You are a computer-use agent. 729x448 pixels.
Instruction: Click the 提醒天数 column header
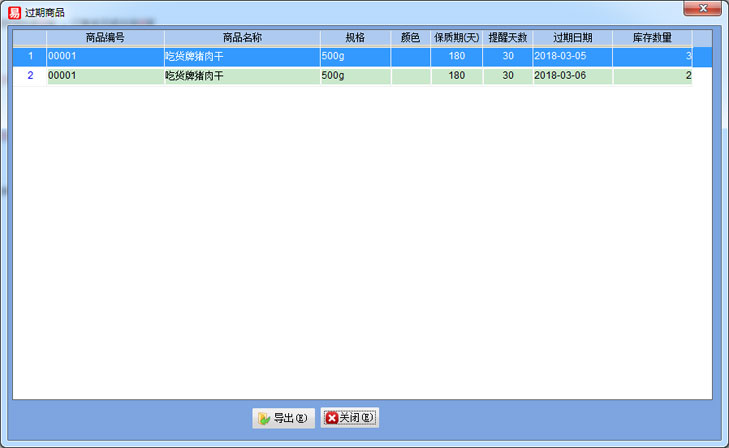click(x=507, y=37)
